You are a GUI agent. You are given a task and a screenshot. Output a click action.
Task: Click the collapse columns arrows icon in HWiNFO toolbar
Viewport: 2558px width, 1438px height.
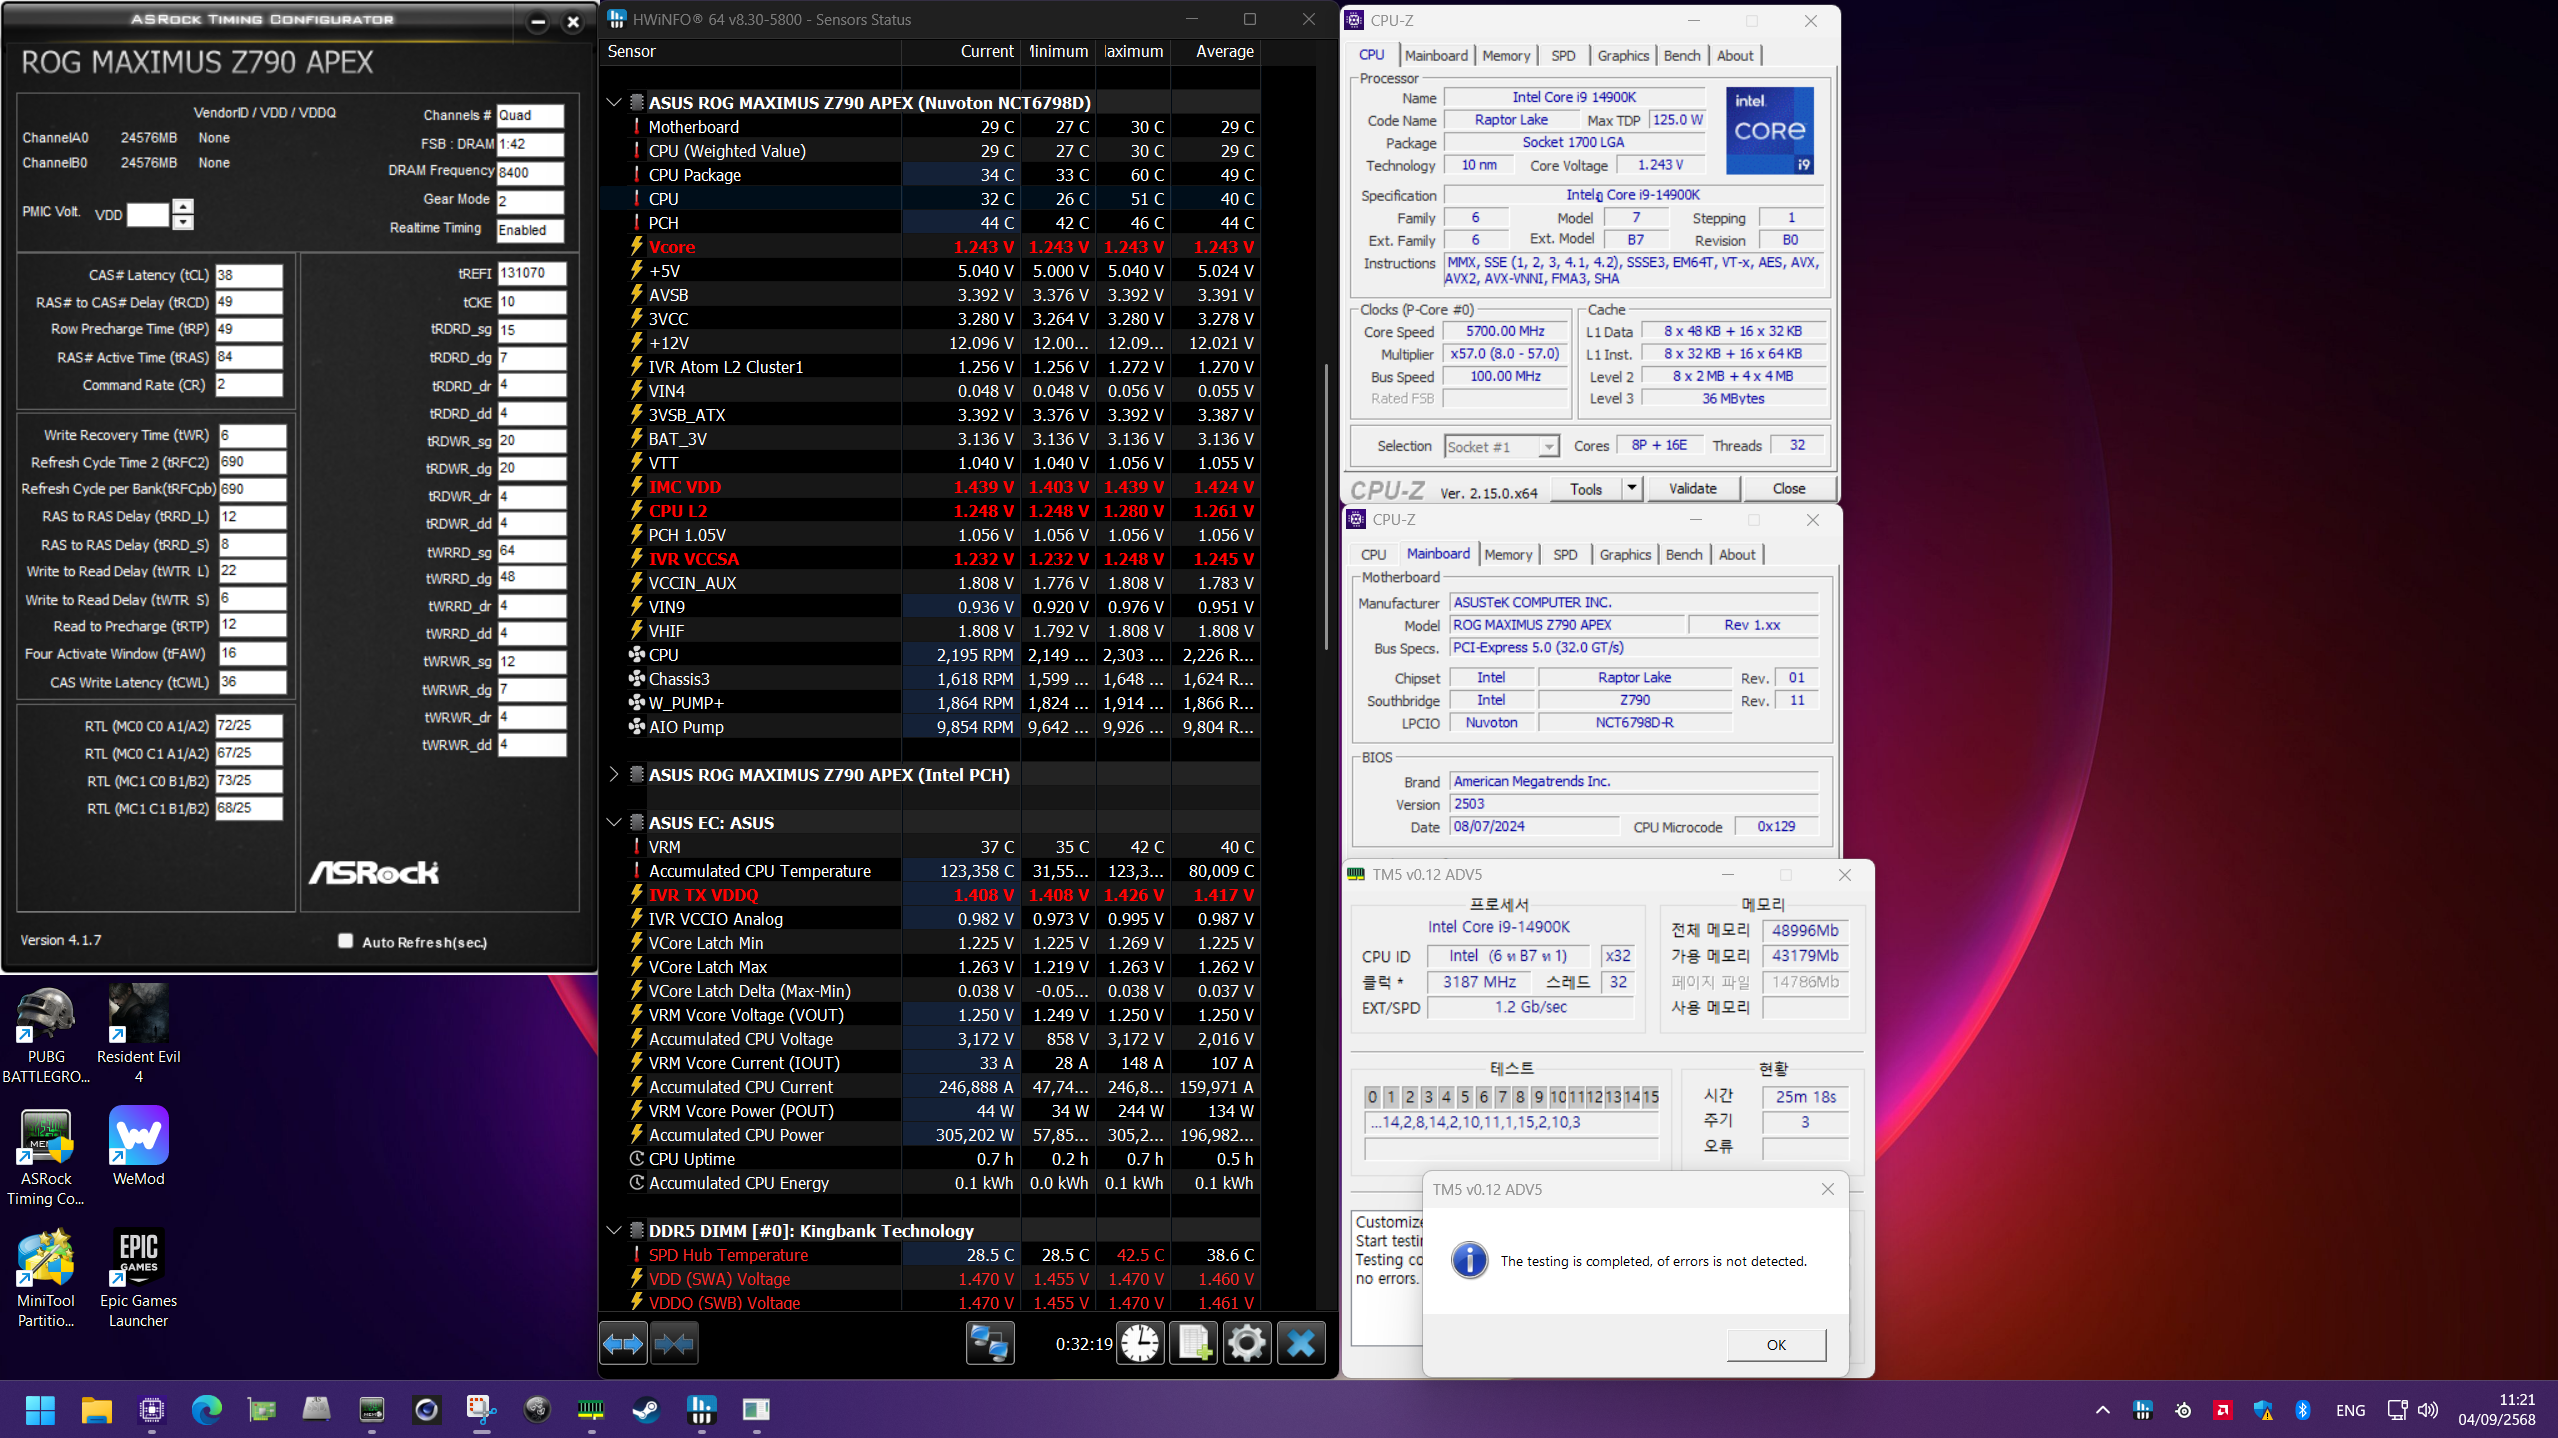click(674, 1344)
